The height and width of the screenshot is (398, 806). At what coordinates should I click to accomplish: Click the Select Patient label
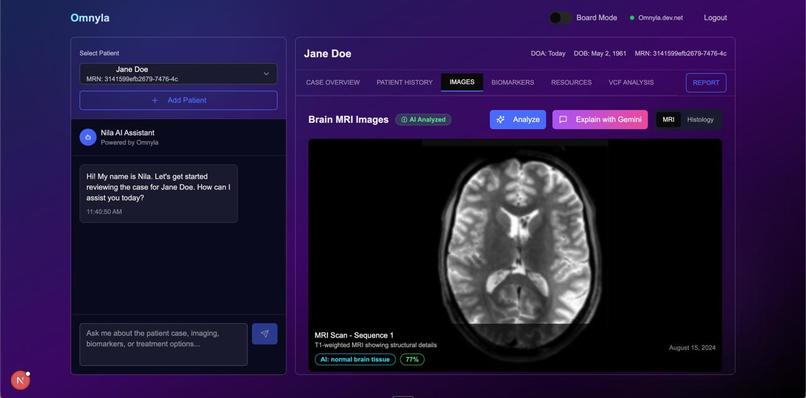point(99,53)
